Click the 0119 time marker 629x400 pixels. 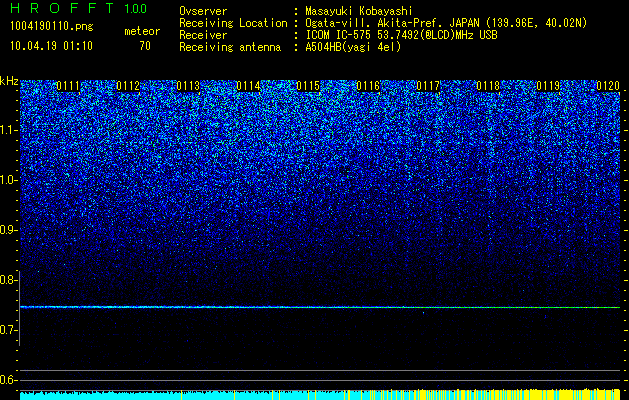(548, 86)
